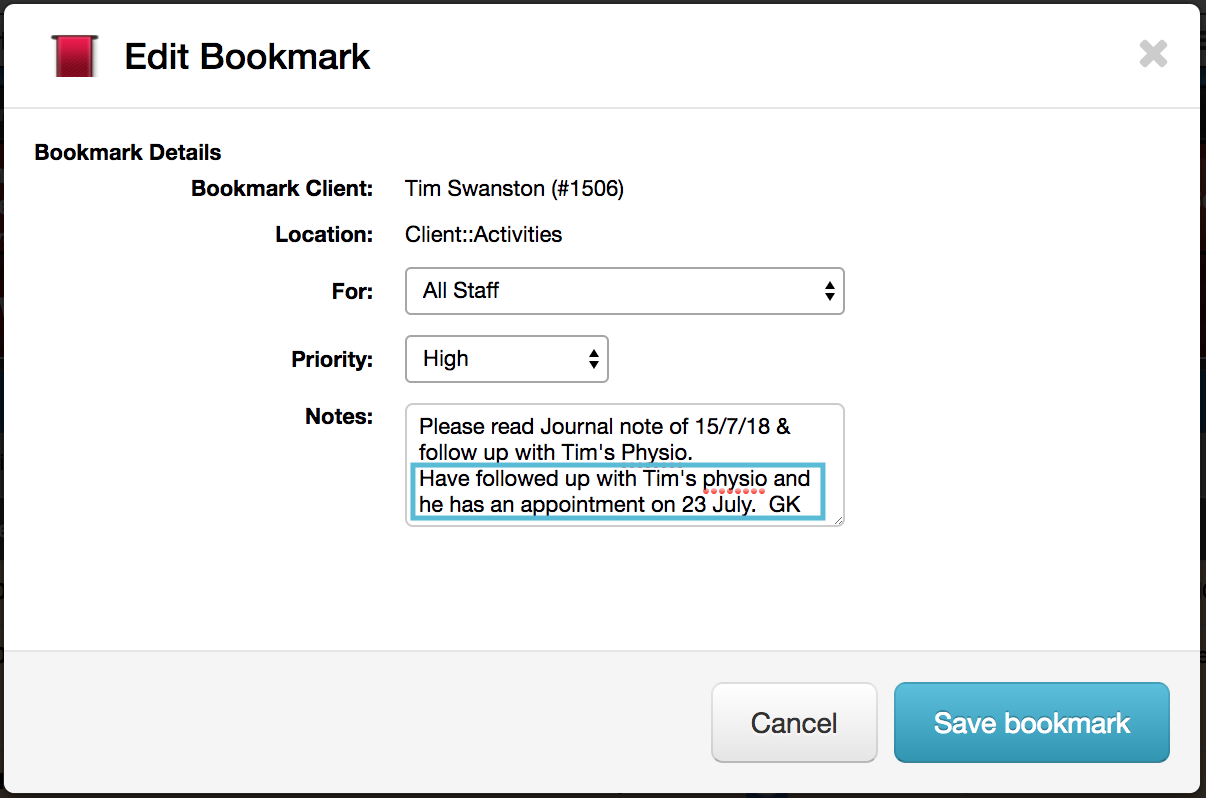
Task: Click the client name Tim Swanston (#1506)
Action: click(514, 188)
